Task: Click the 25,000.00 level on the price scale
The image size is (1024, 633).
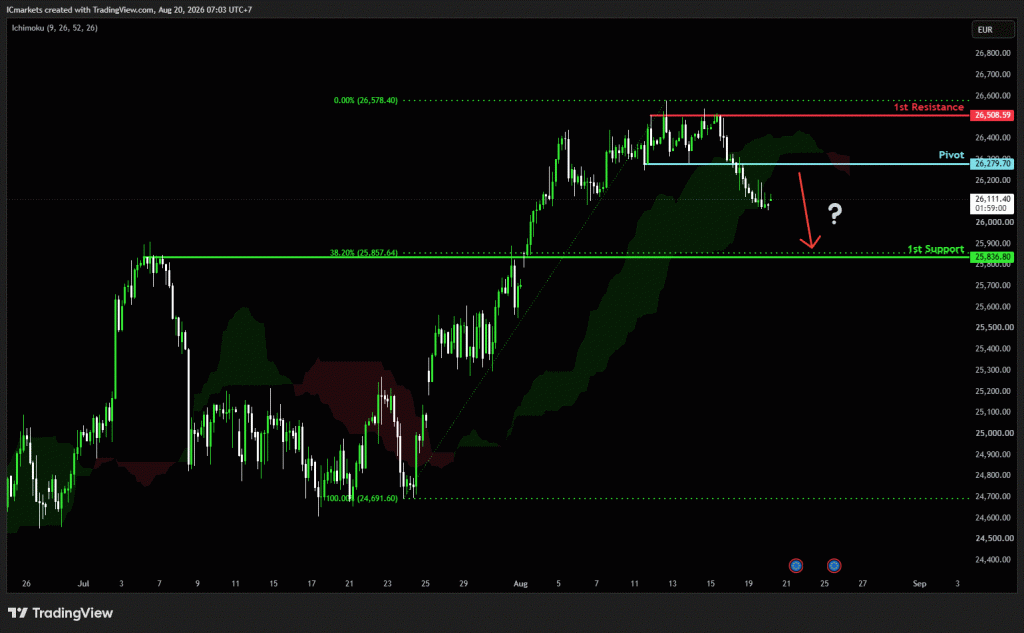Action: pos(993,433)
